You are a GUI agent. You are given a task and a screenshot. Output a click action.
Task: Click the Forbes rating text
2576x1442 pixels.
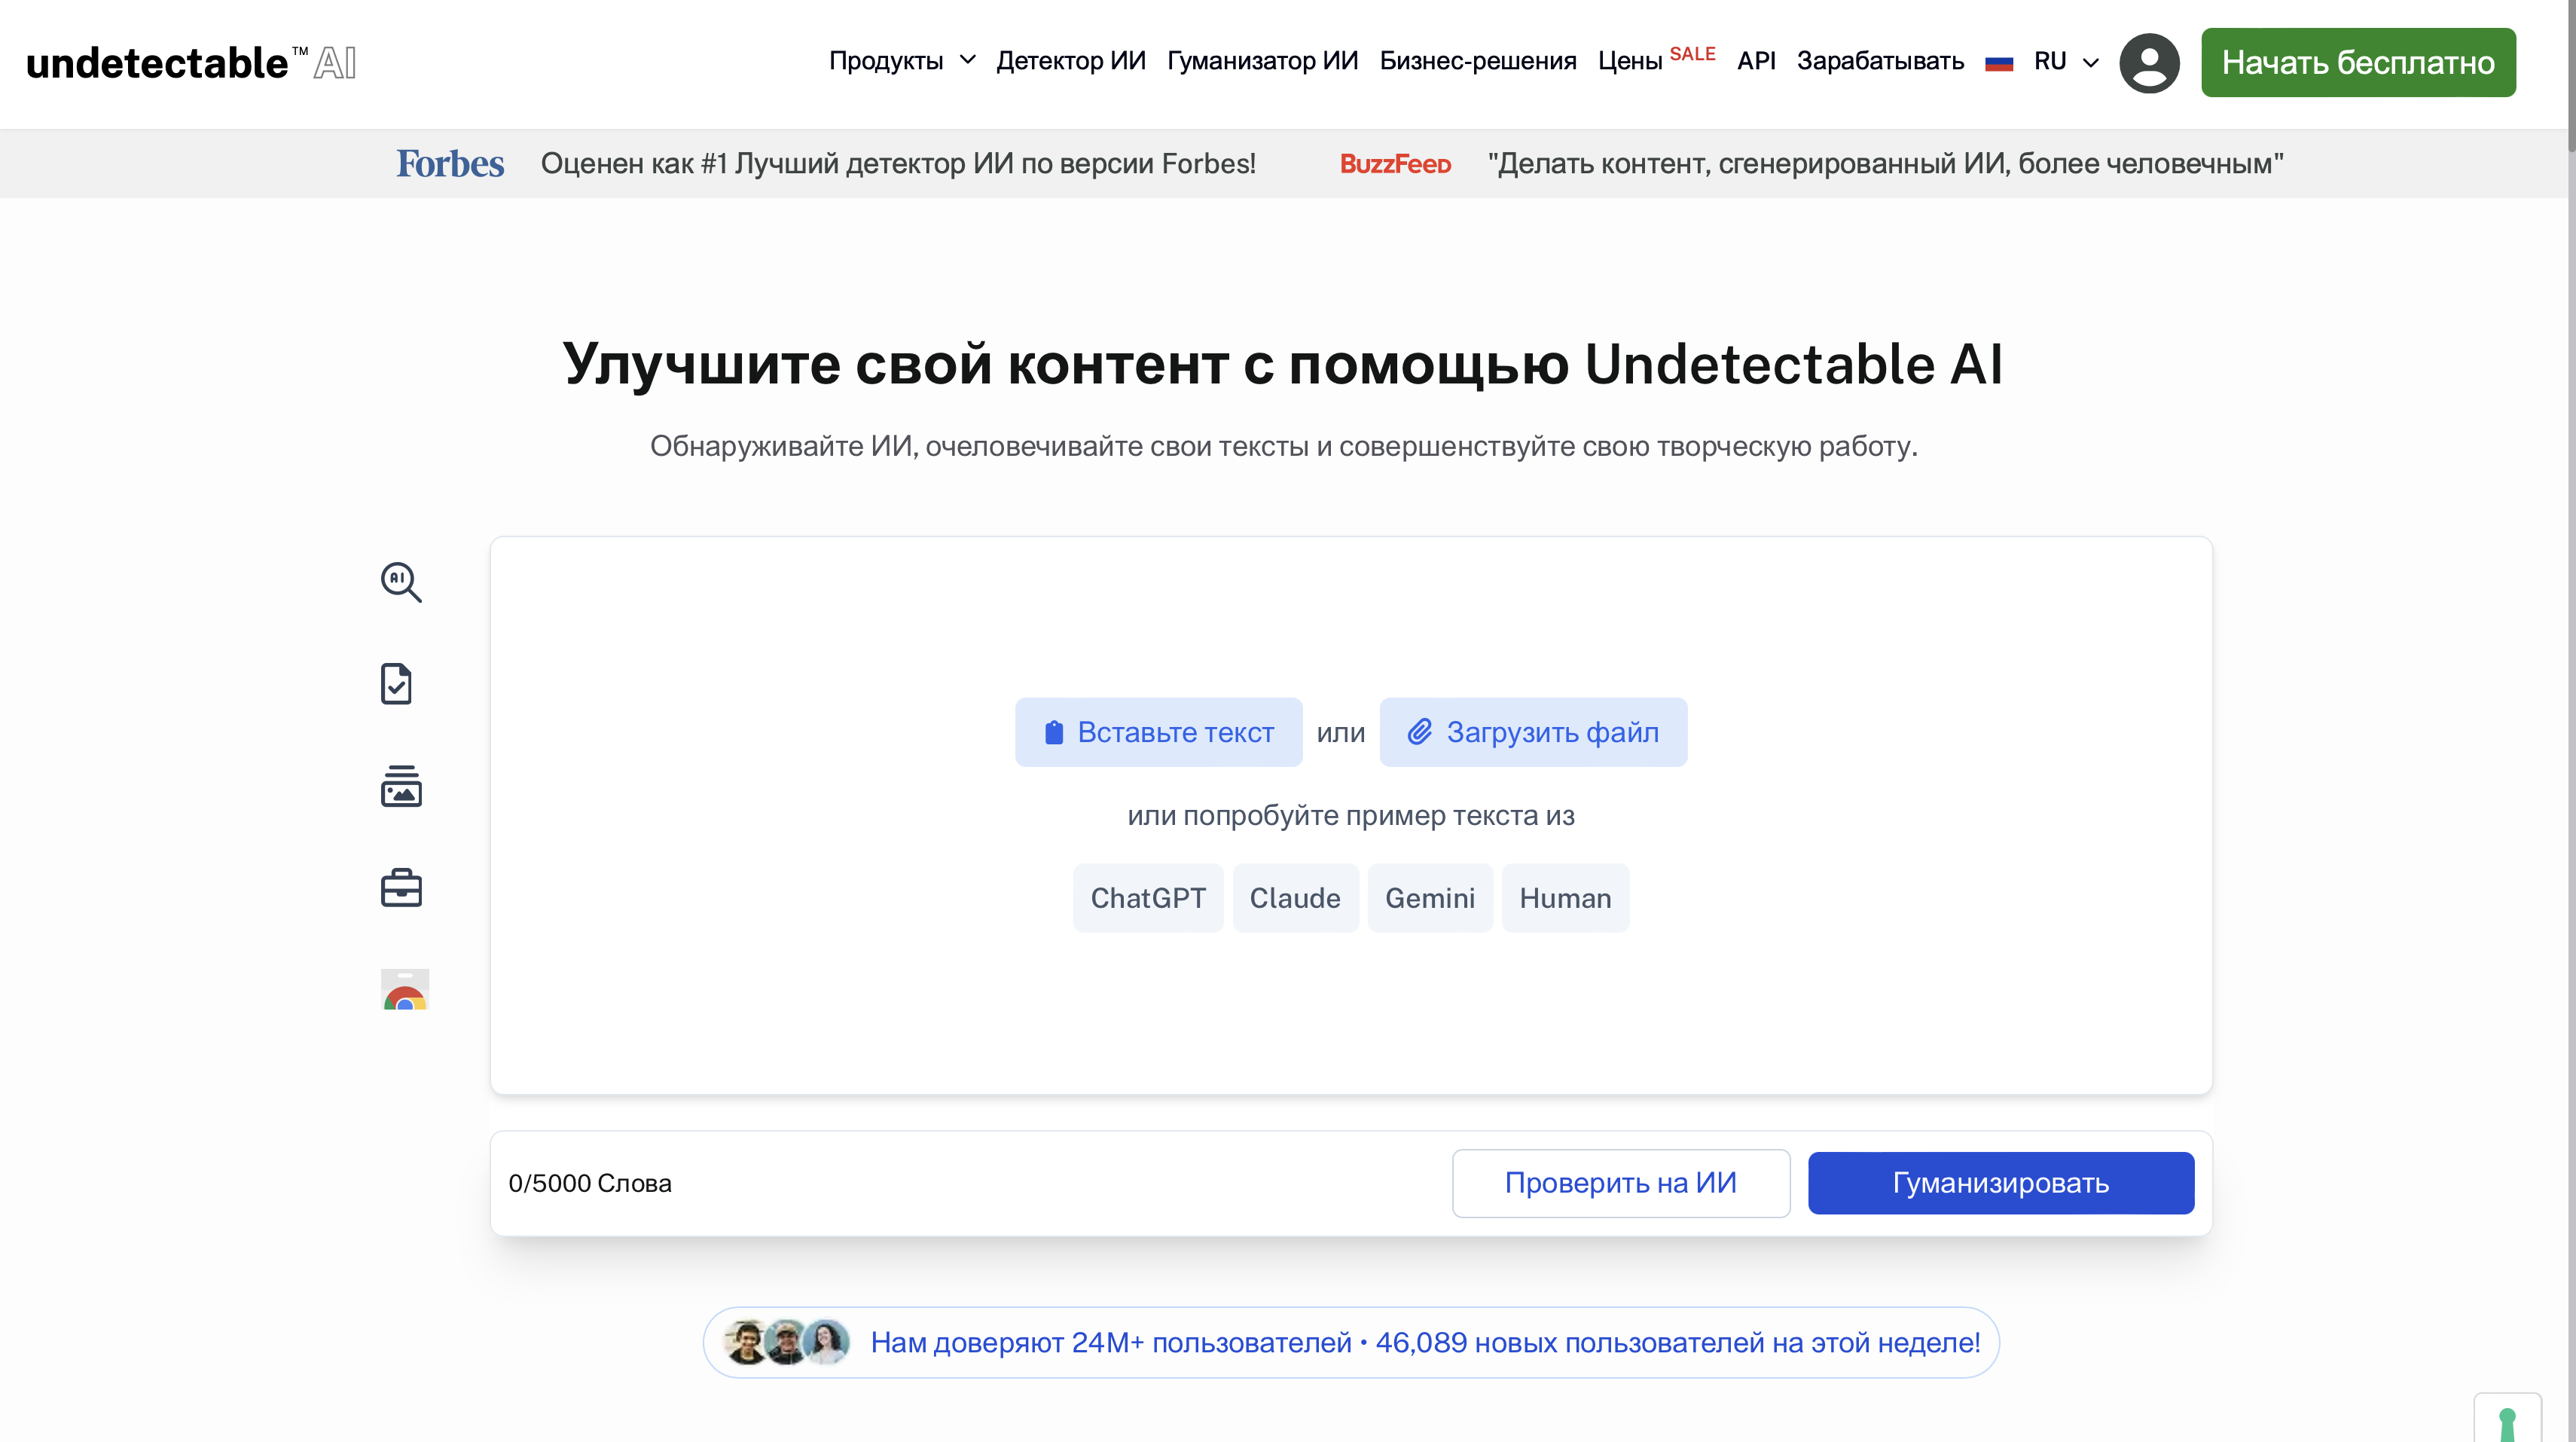tap(898, 164)
